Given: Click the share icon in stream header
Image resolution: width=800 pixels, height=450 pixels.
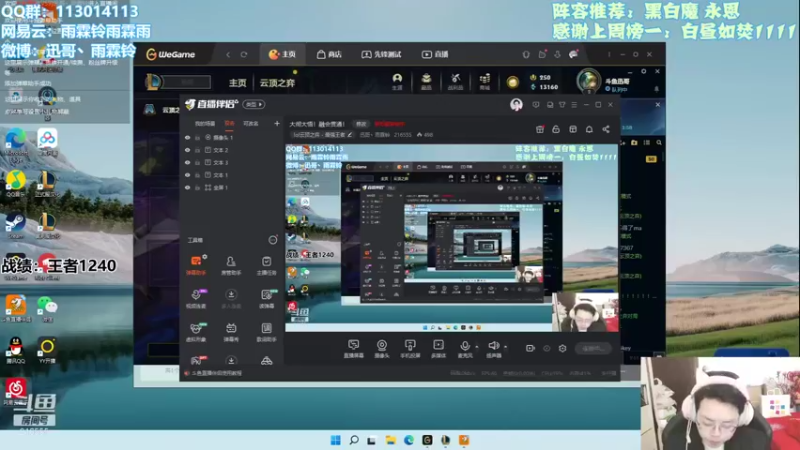Looking at the screenshot, I should click(606, 129).
